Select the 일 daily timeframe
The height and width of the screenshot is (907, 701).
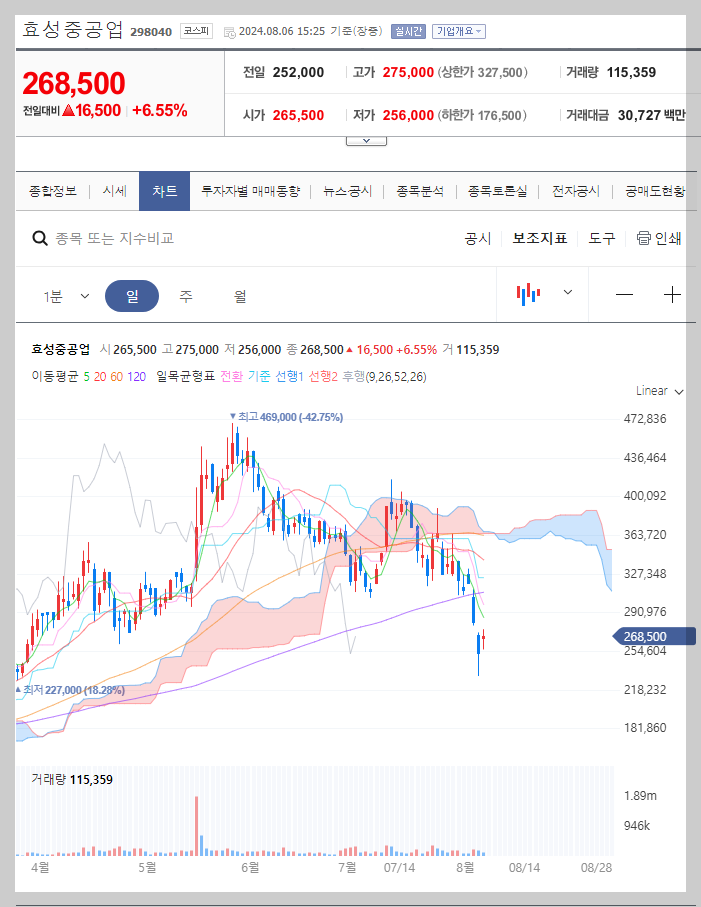point(132,295)
